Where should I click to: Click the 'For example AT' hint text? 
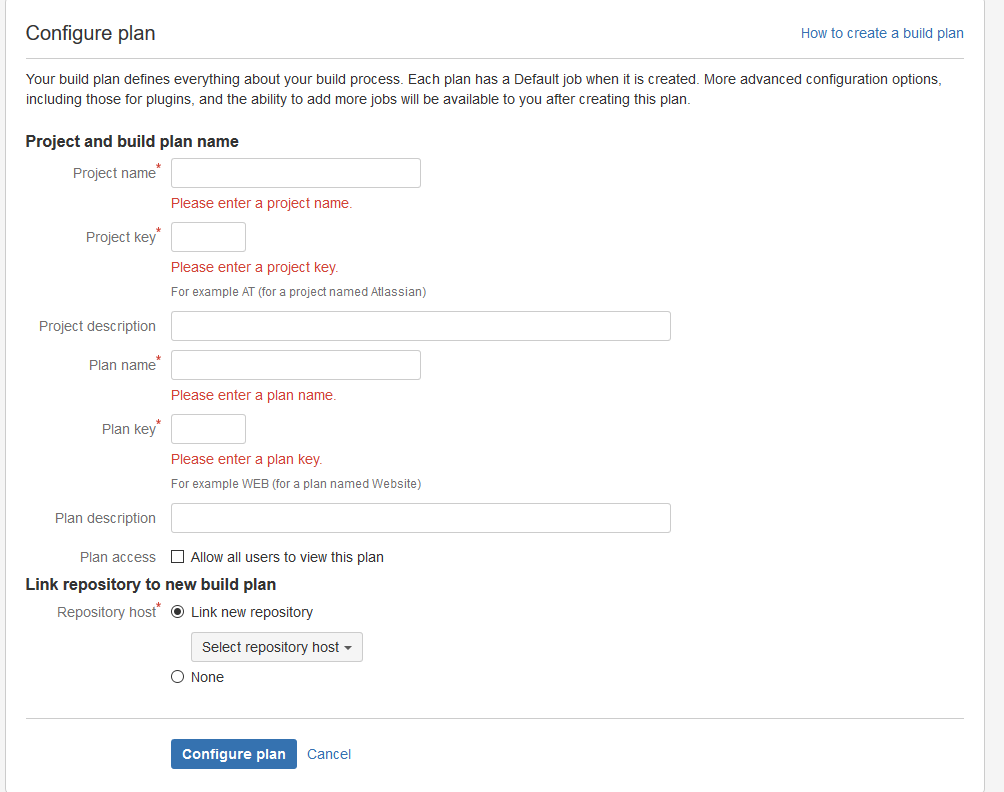(x=298, y=292)
